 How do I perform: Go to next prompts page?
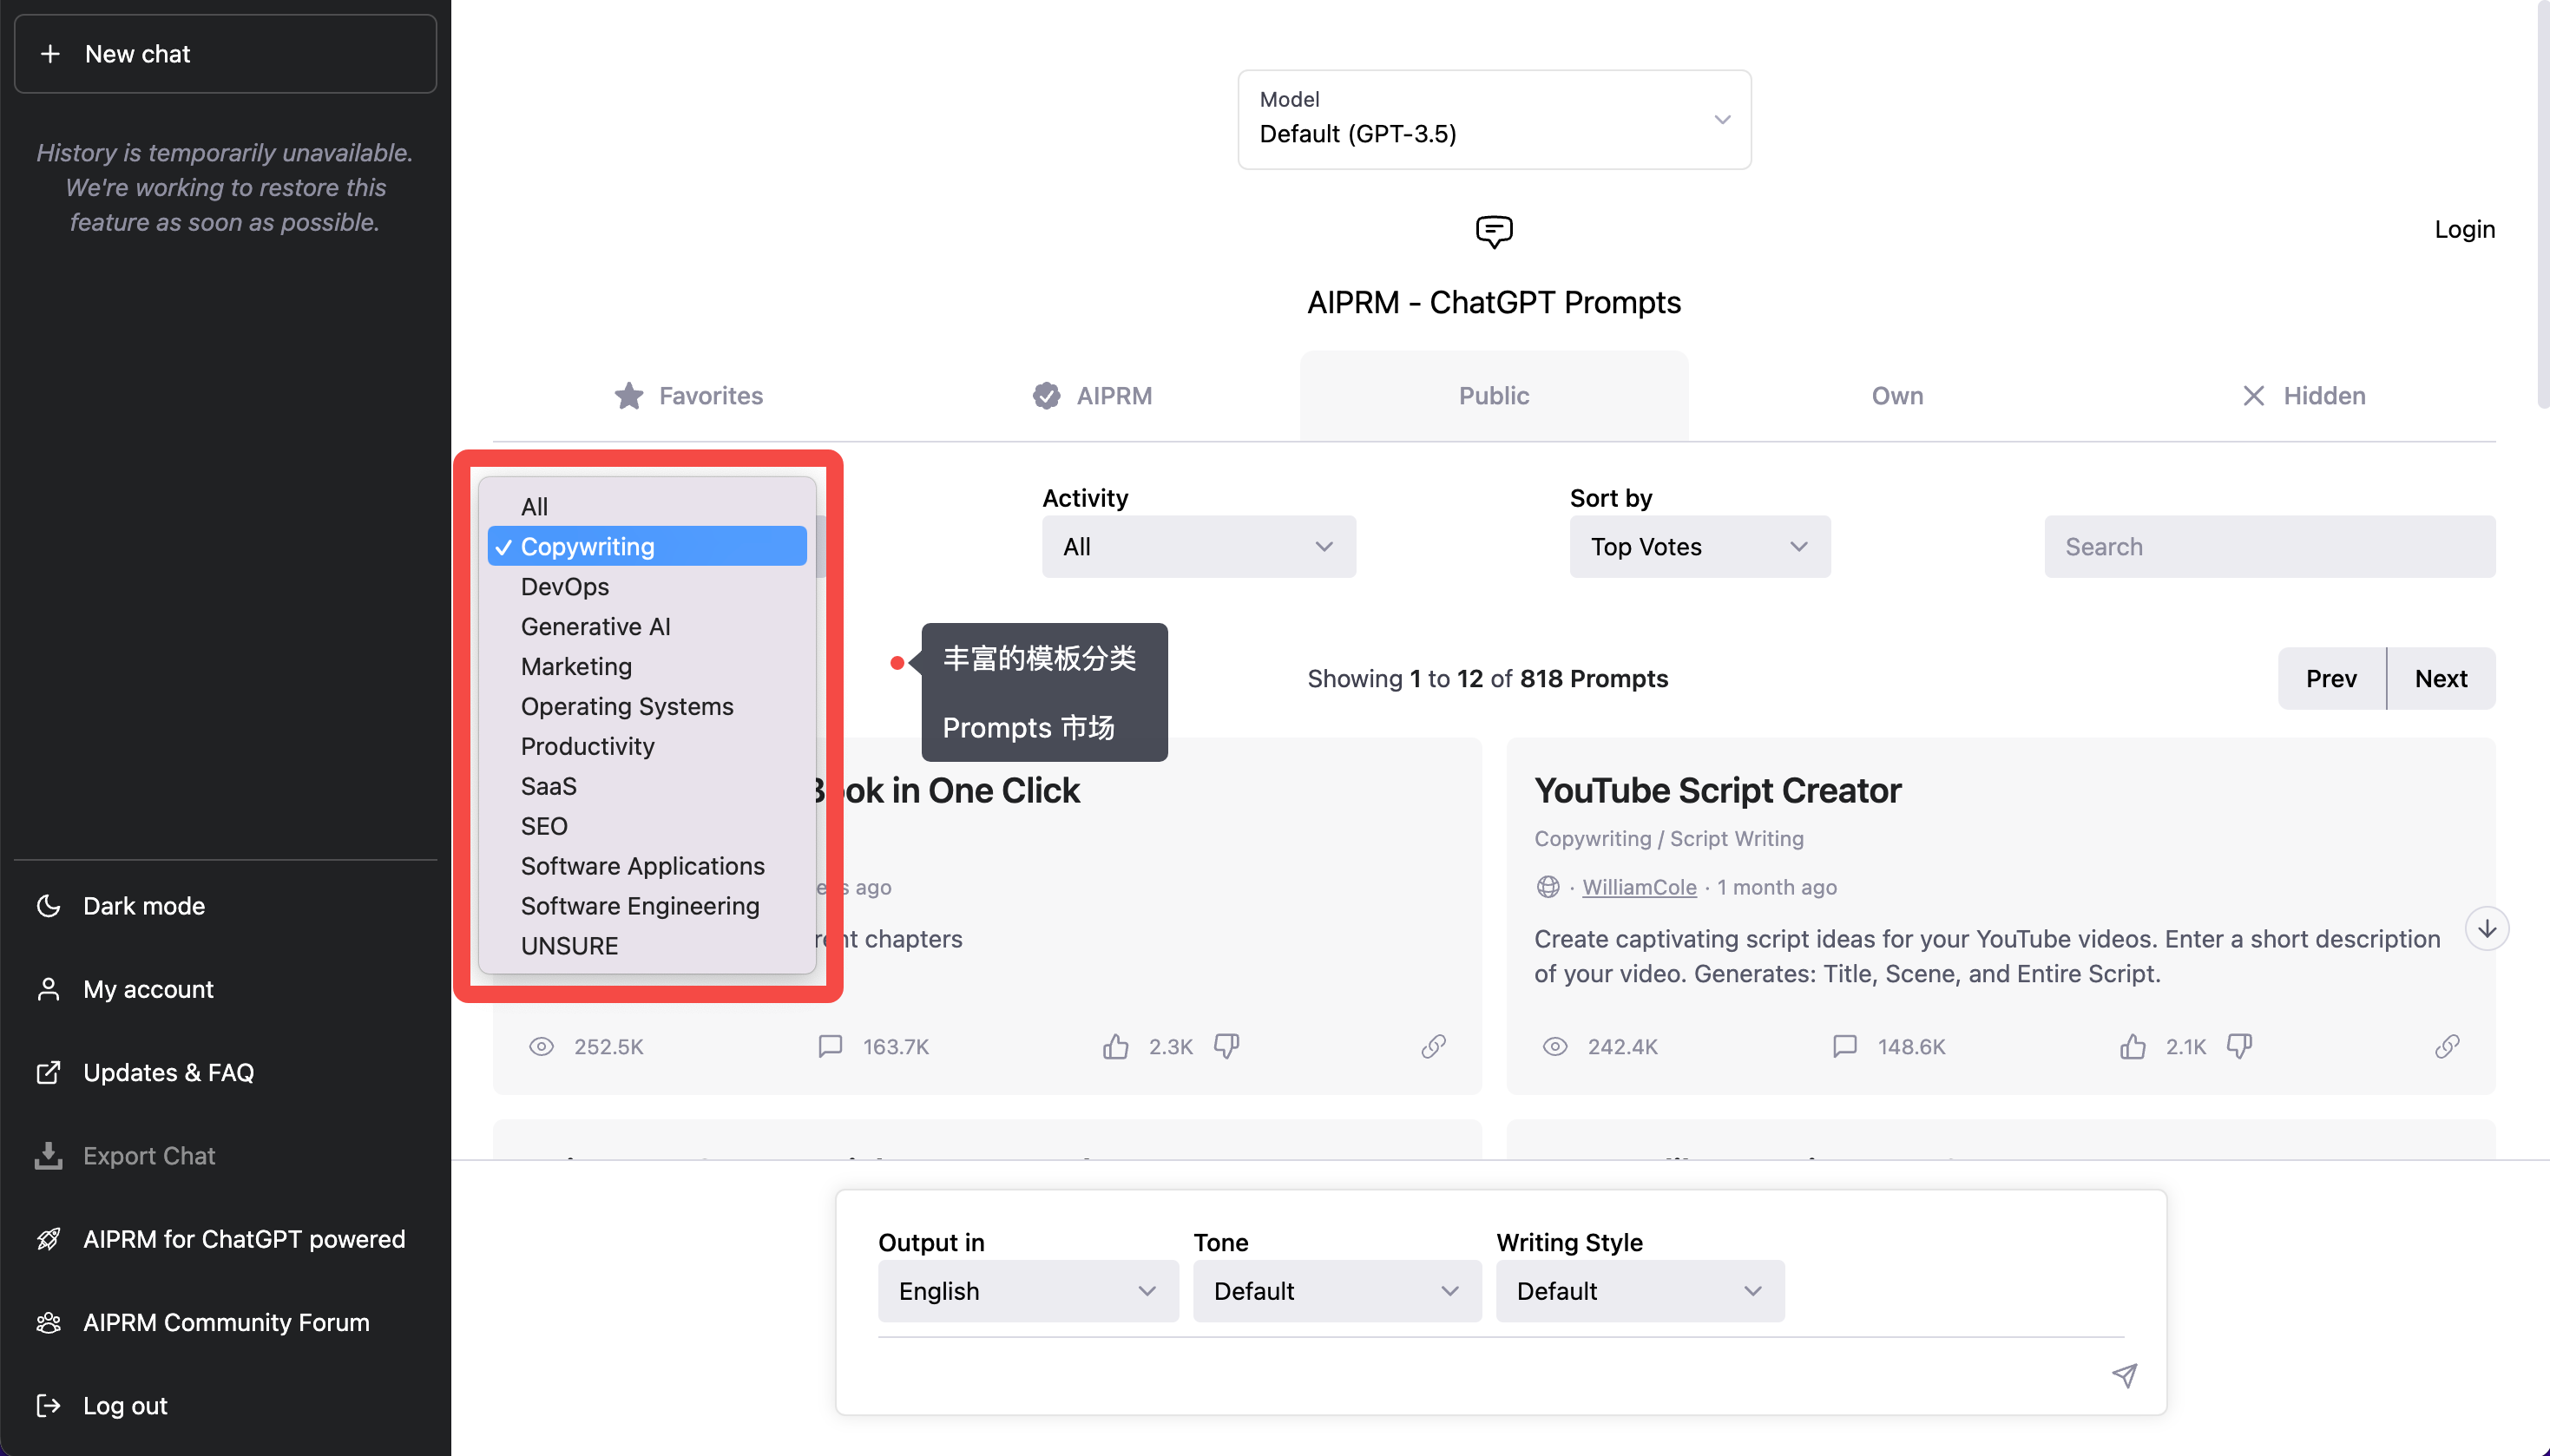click(2441, 679)
